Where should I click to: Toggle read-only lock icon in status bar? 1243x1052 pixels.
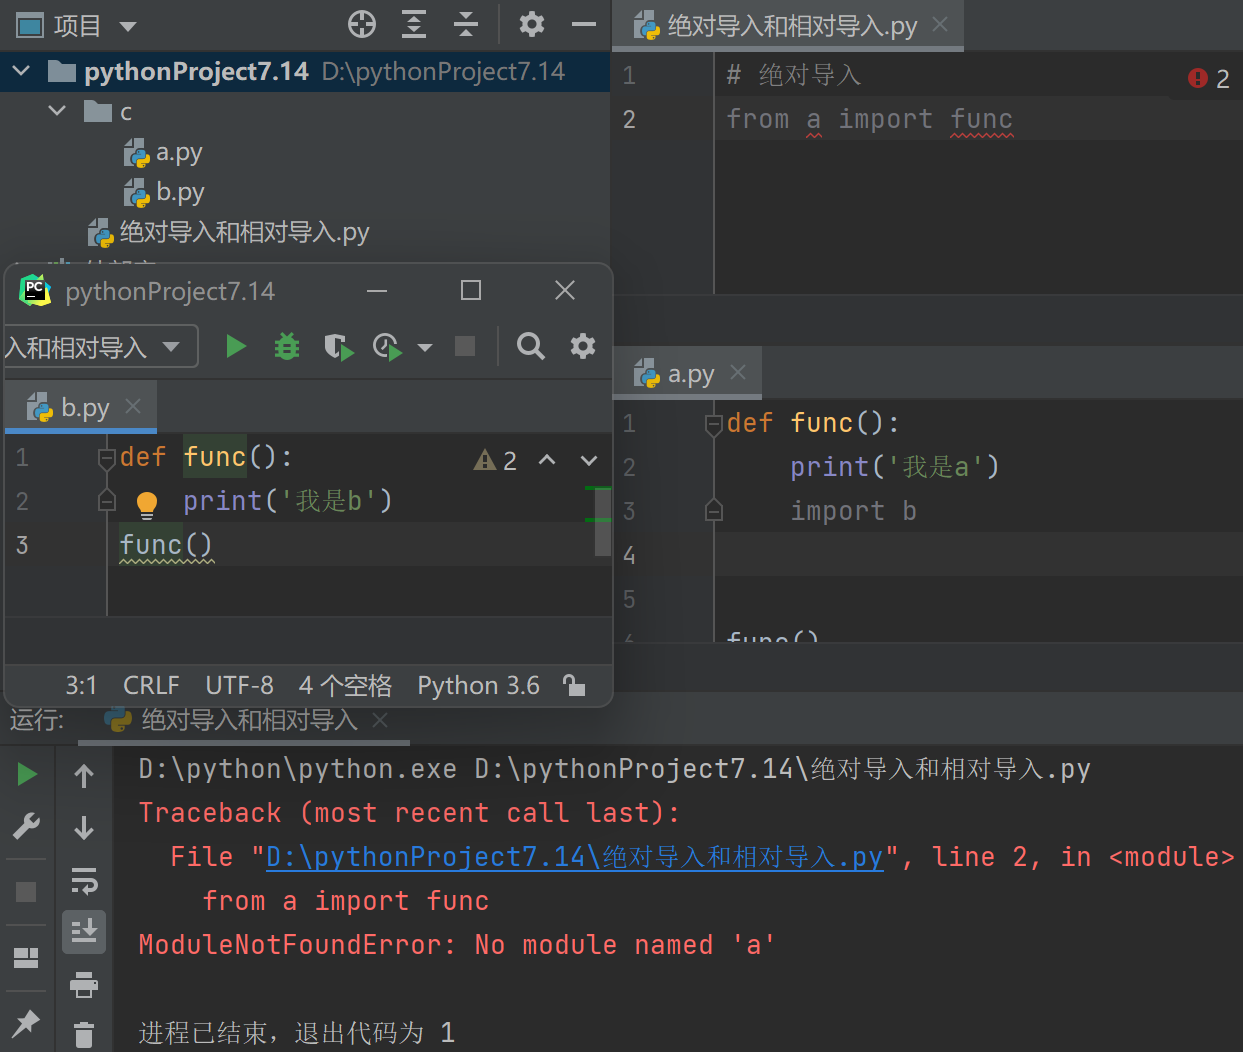(x=574, y=685)
